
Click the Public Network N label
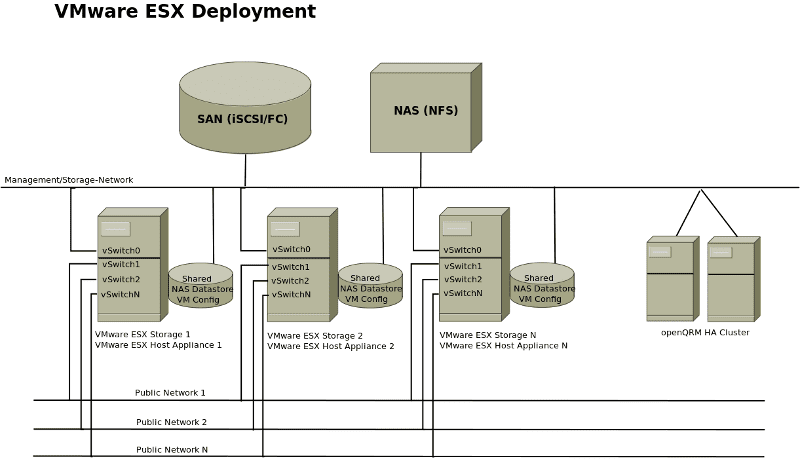point(172,450)
